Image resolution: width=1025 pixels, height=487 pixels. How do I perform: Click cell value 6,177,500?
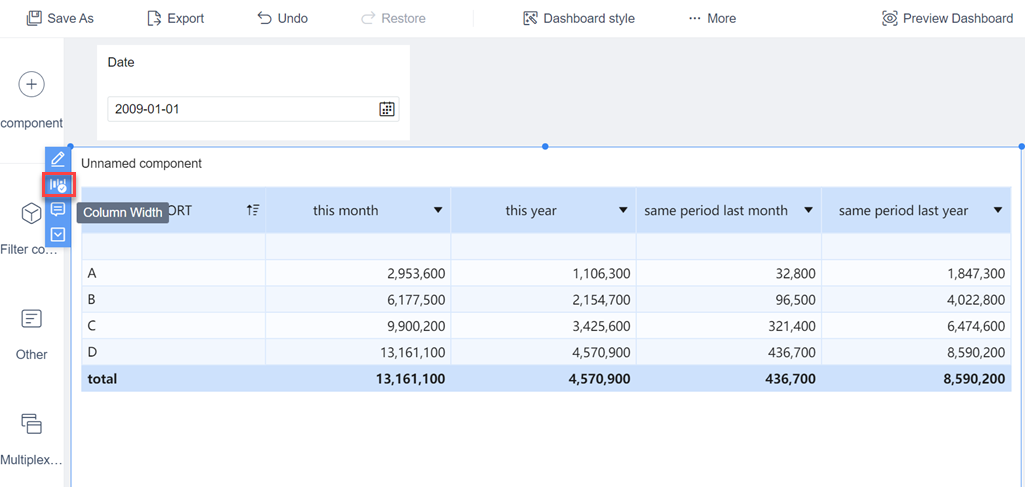click(416, 300)
